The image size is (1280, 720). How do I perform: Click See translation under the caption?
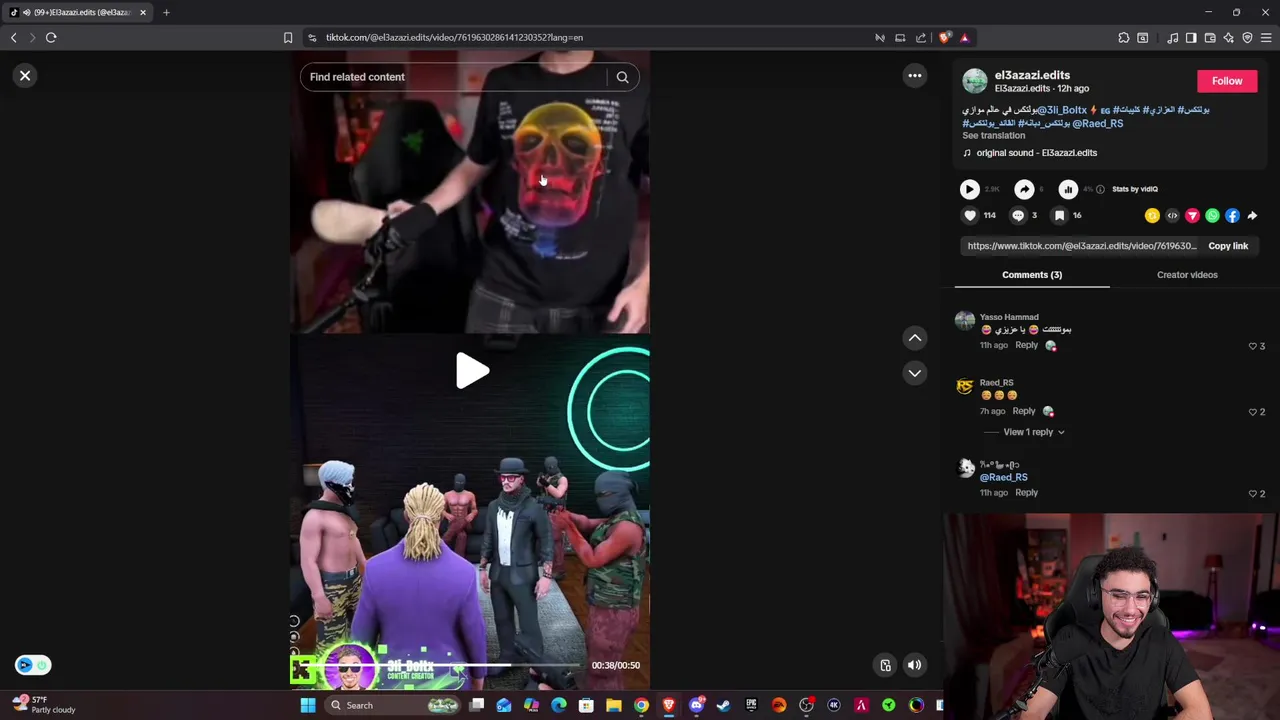pyautogui.click(x=993, y=136)
